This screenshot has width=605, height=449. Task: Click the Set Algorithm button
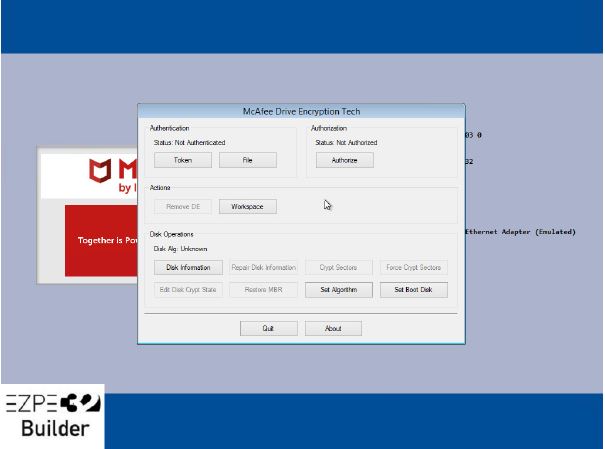pos(338,290)
